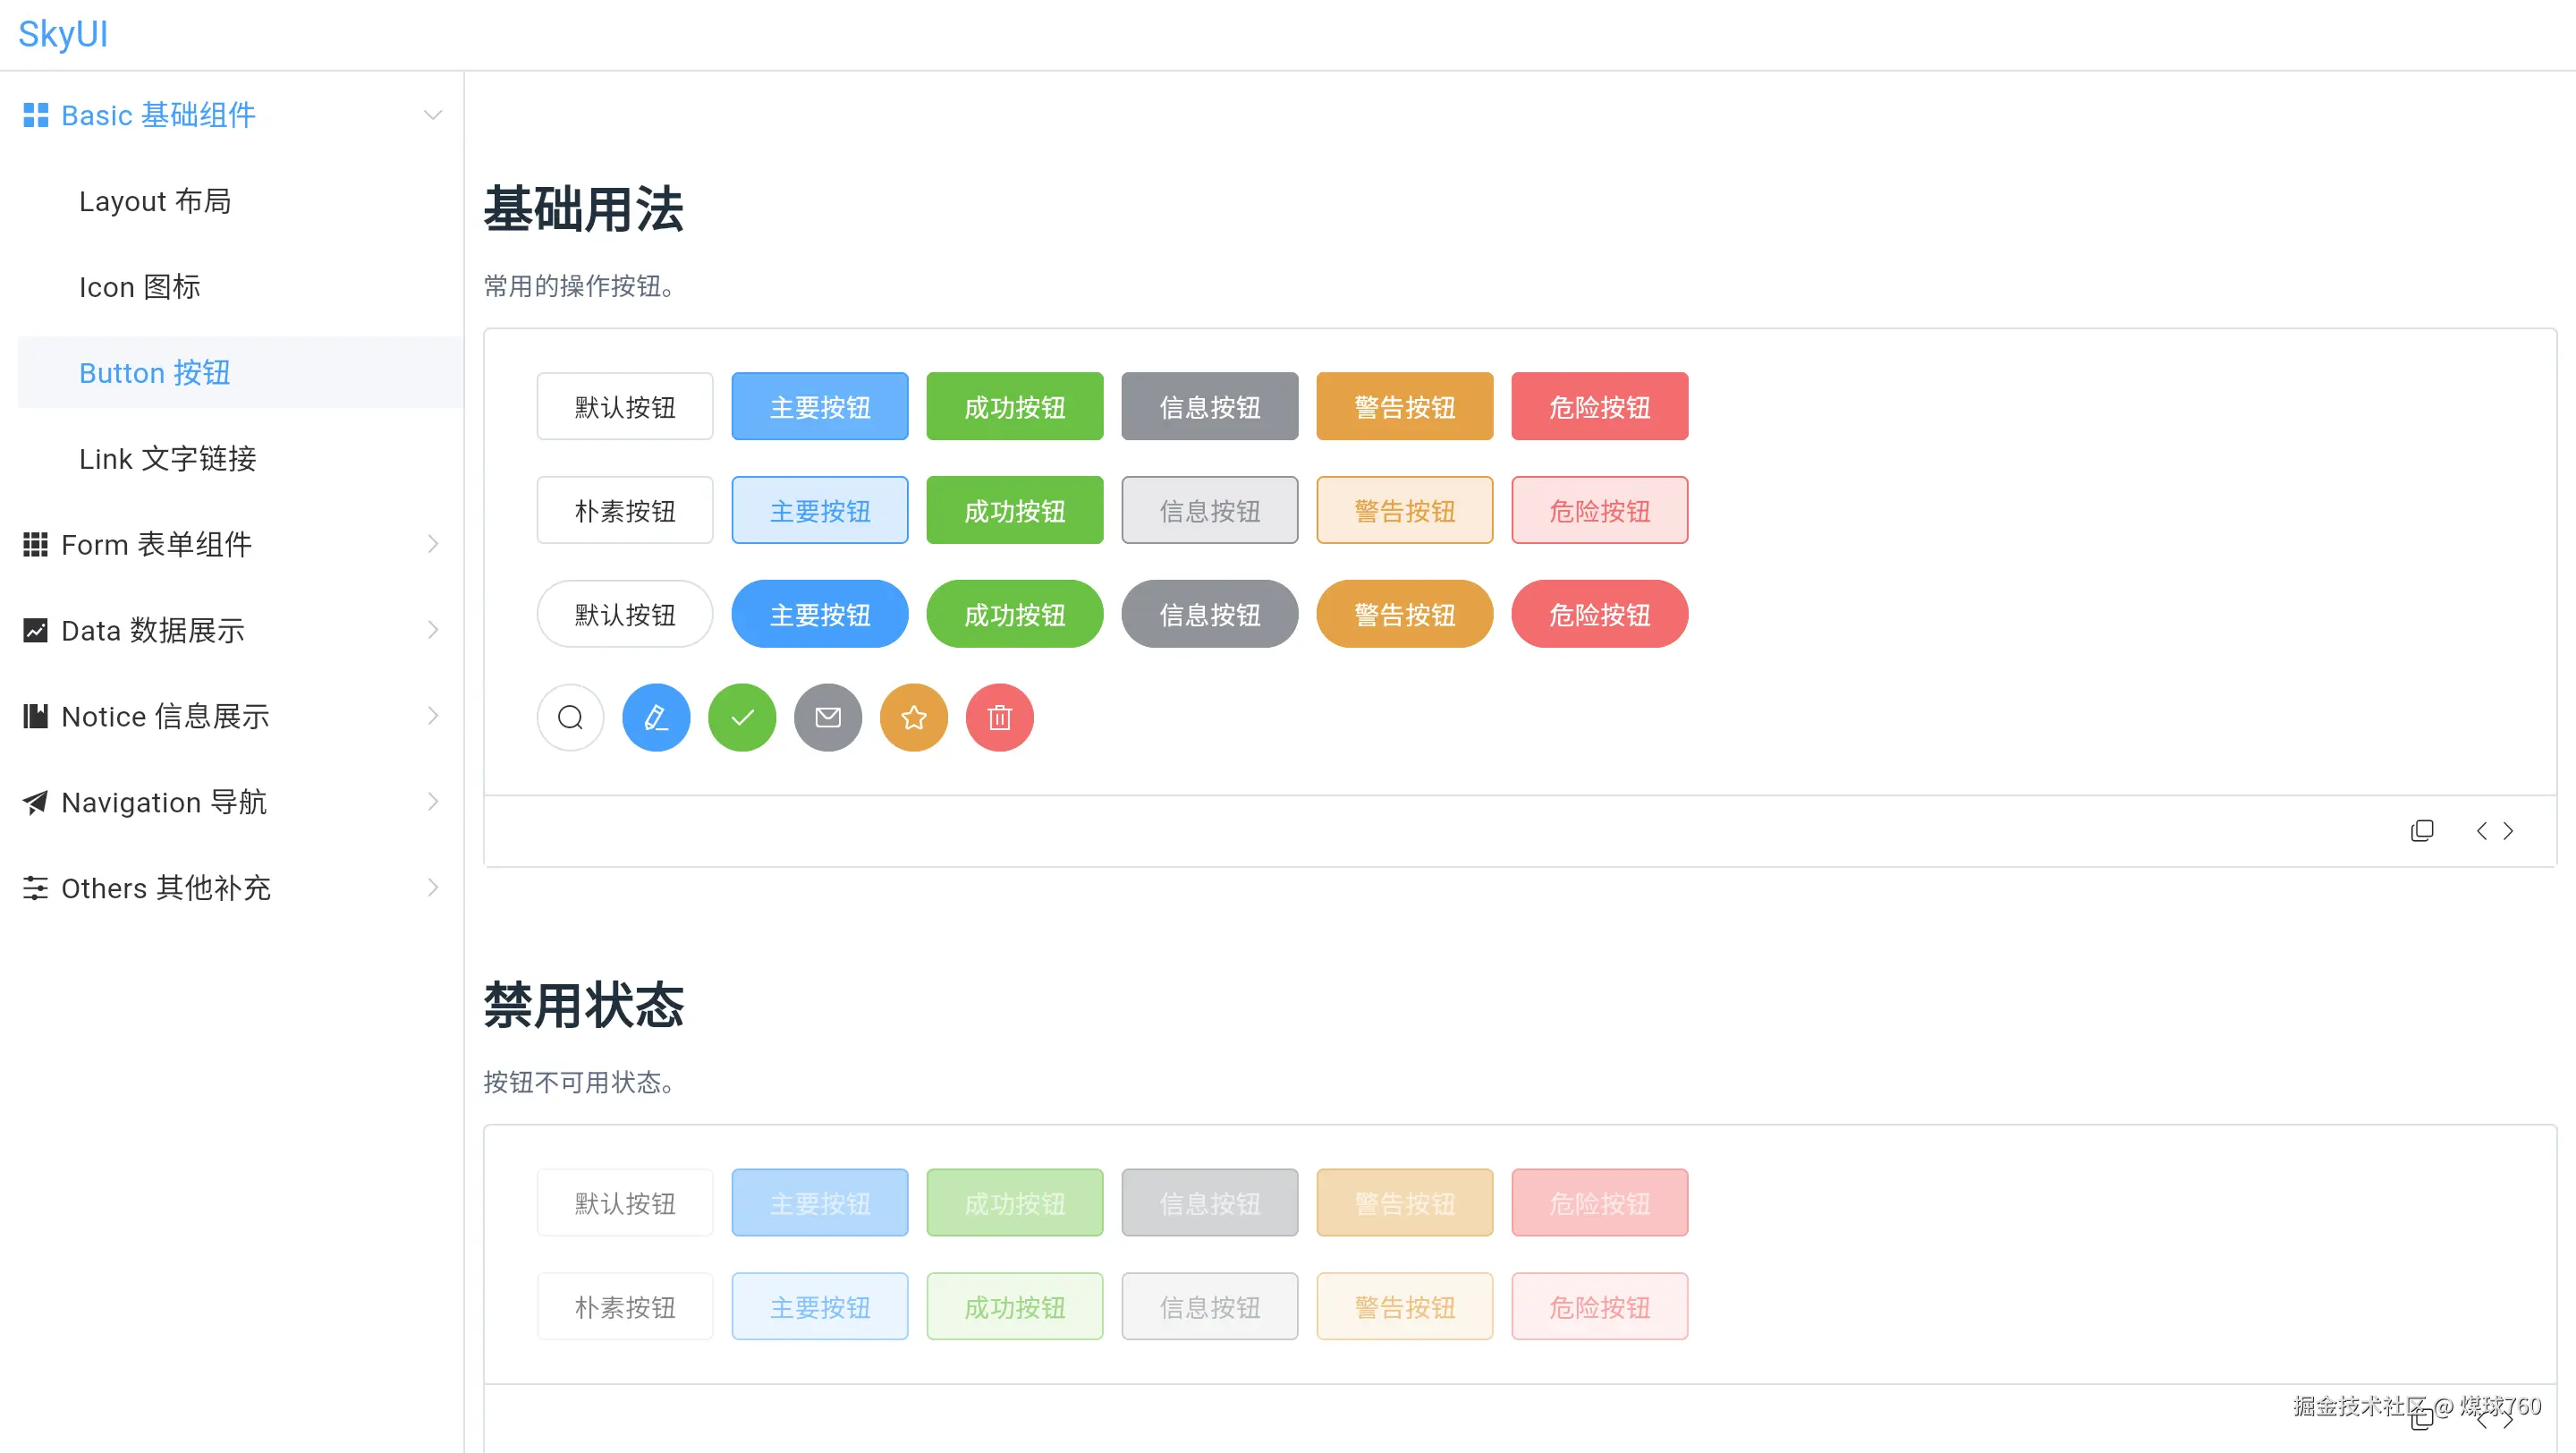This screenshot has width=2576, height=1453.
Task: Go to Icon 图标 page
Action: coord(140,287)
